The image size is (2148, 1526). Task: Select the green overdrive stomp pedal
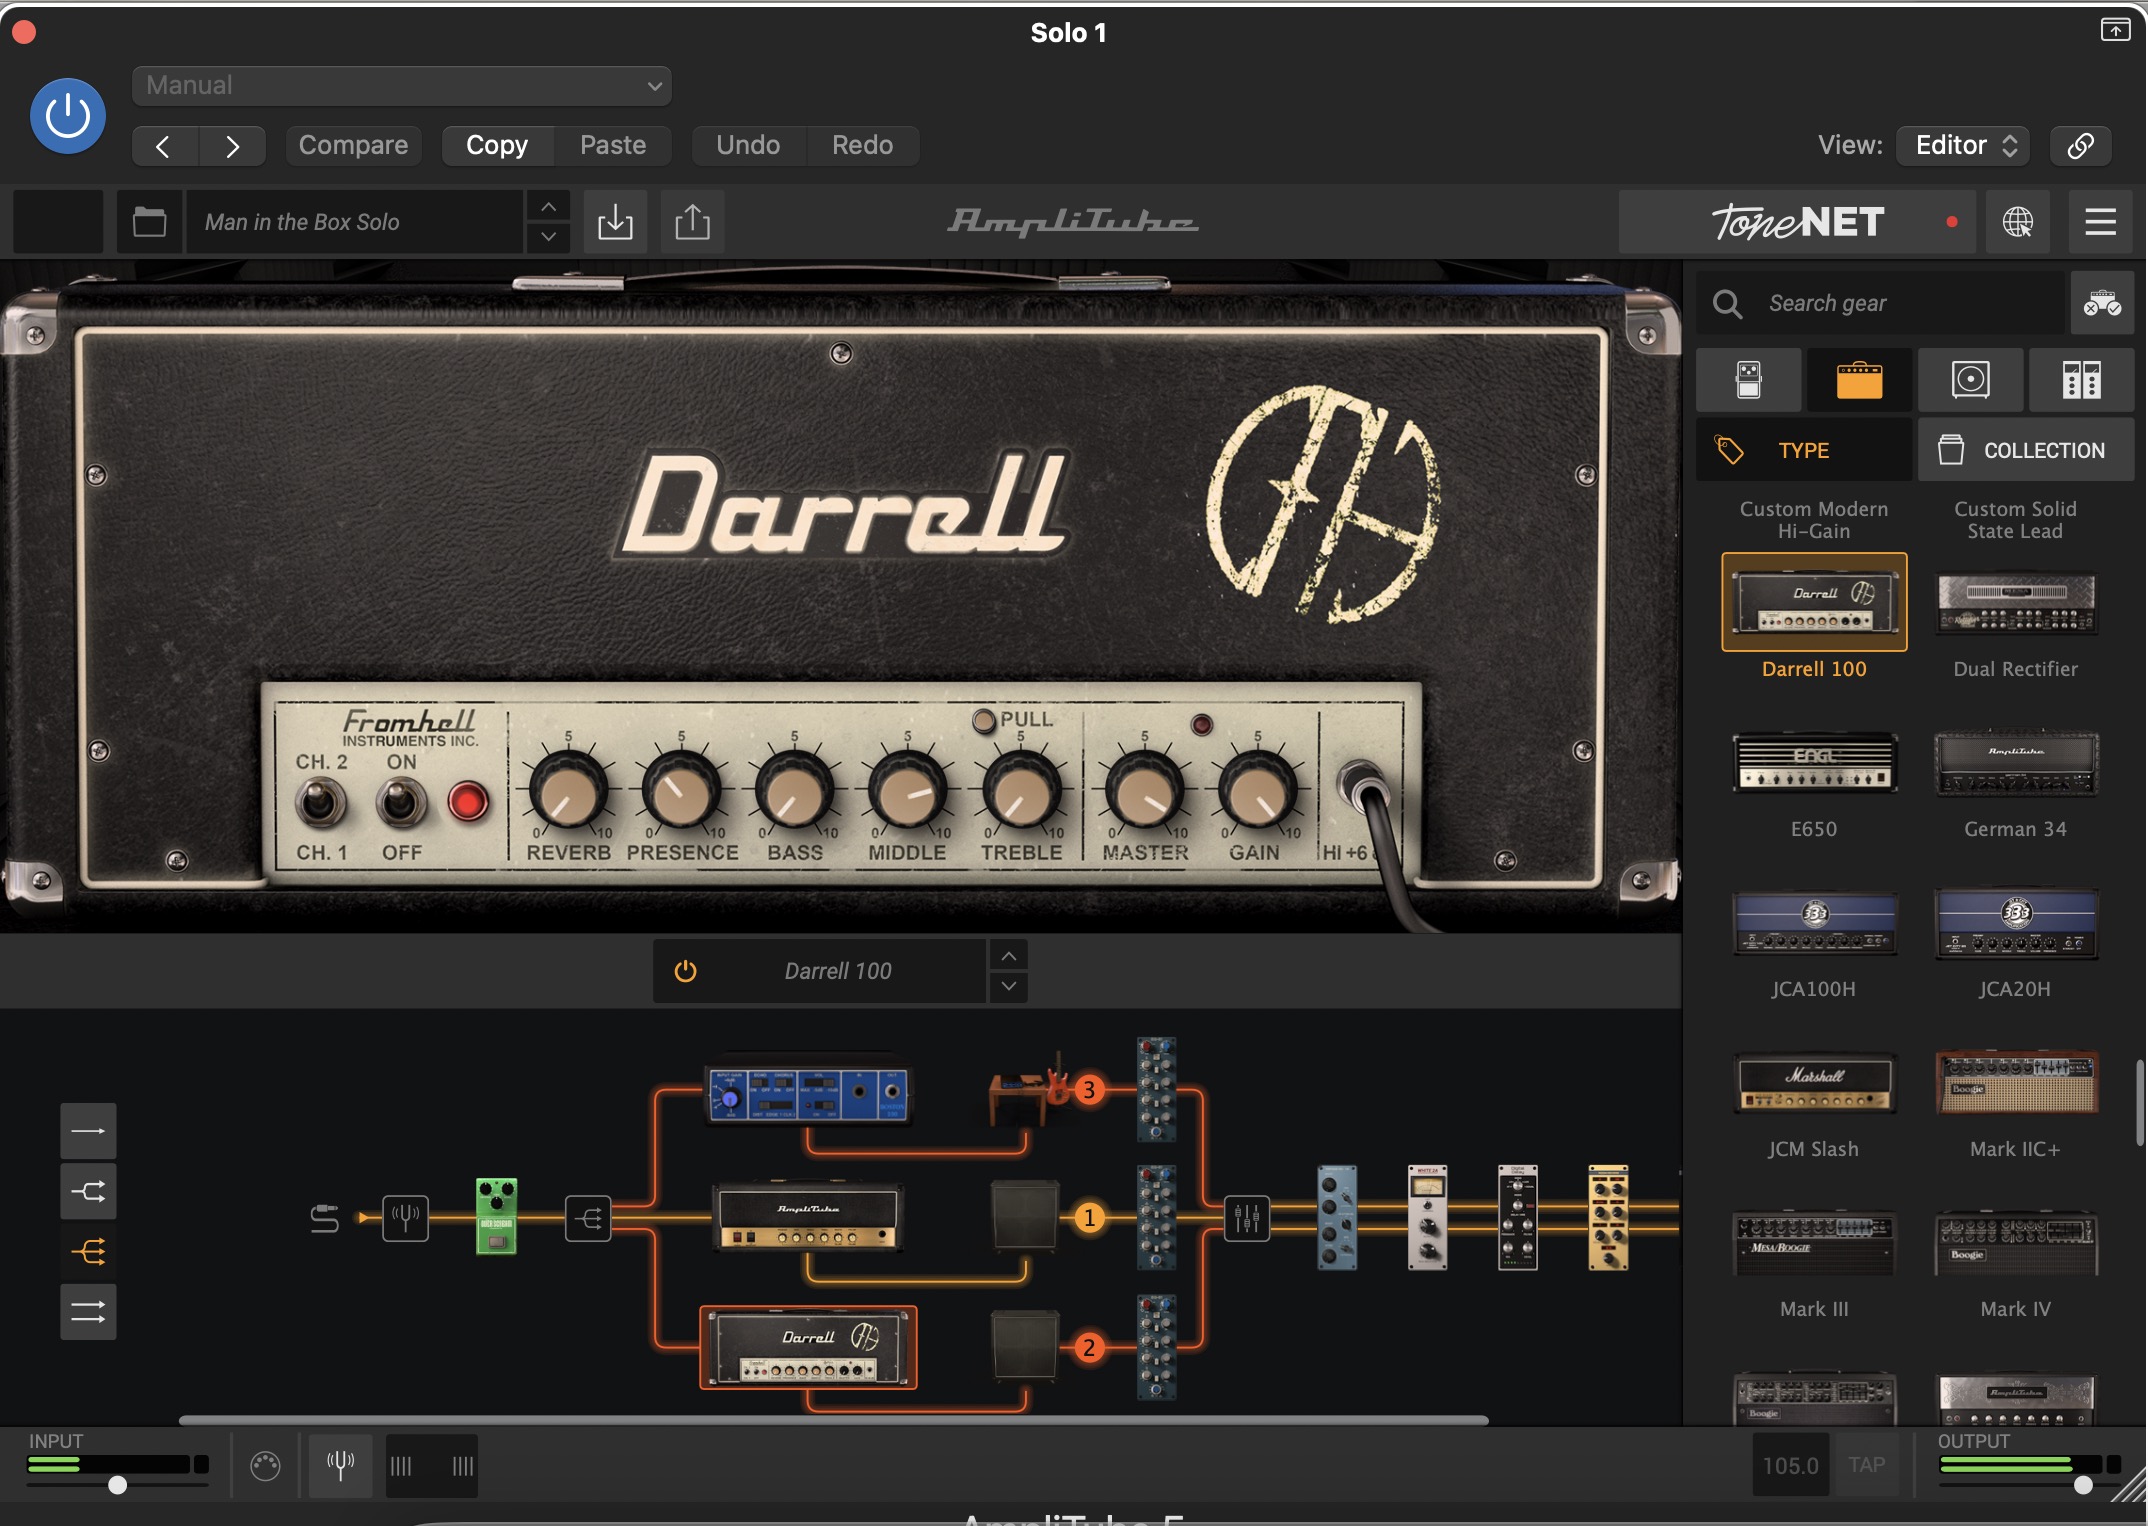[x=496, y=1215]
